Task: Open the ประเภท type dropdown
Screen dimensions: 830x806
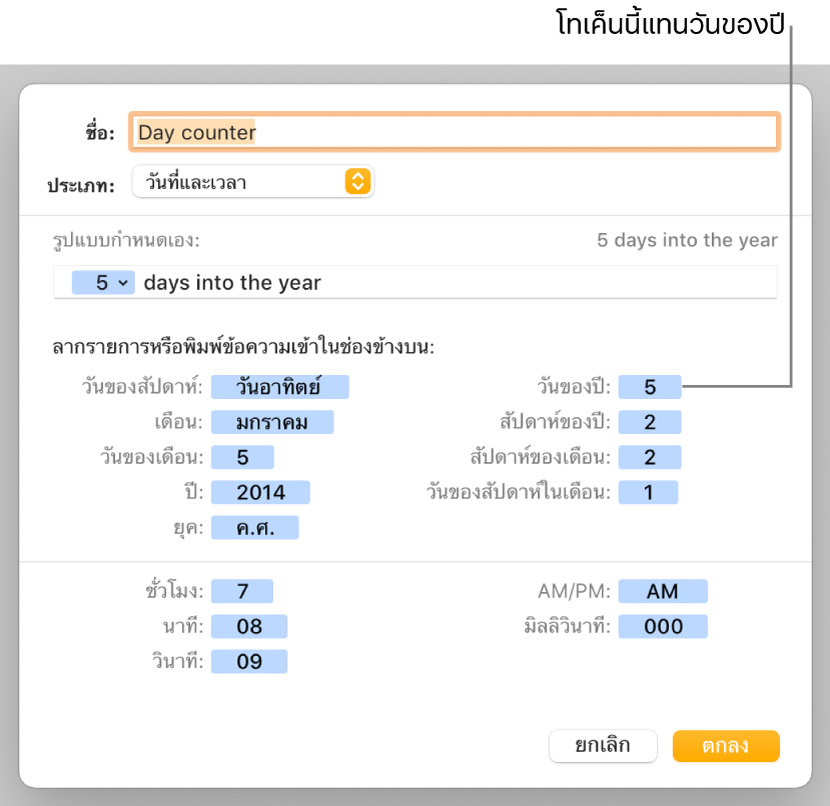Action: tap(253, 182)
